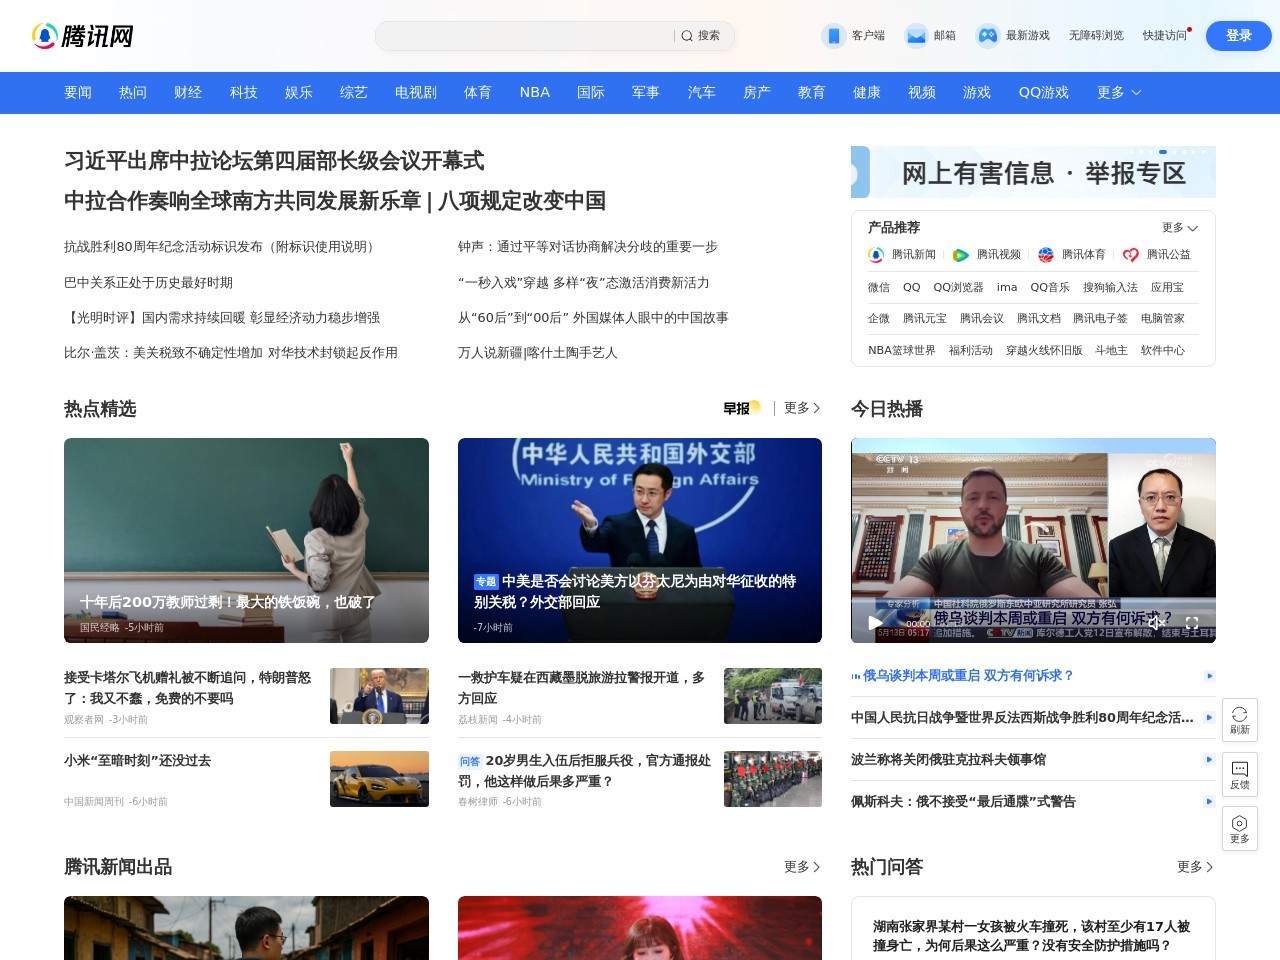Click the 反馈 feedback floating button
Viewport: 1280px width, 960px height.
pos(1240,775)
